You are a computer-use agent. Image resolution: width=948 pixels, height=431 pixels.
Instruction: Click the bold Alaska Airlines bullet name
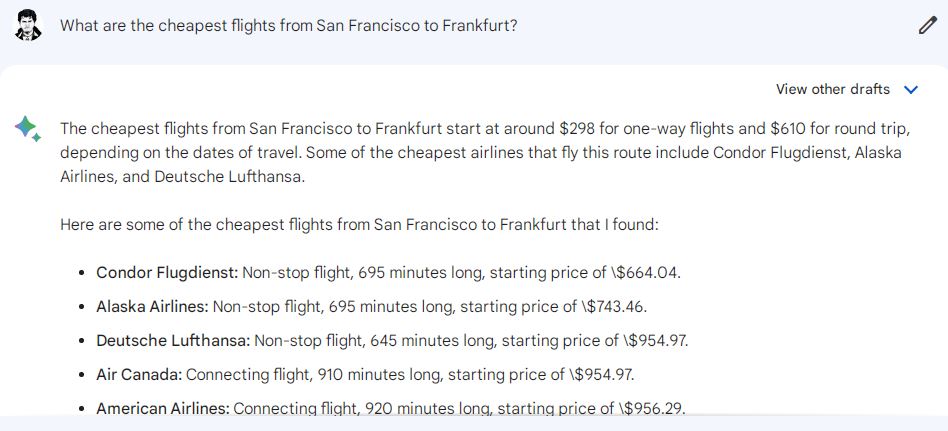pyautogui.click(x=152, y=307)
